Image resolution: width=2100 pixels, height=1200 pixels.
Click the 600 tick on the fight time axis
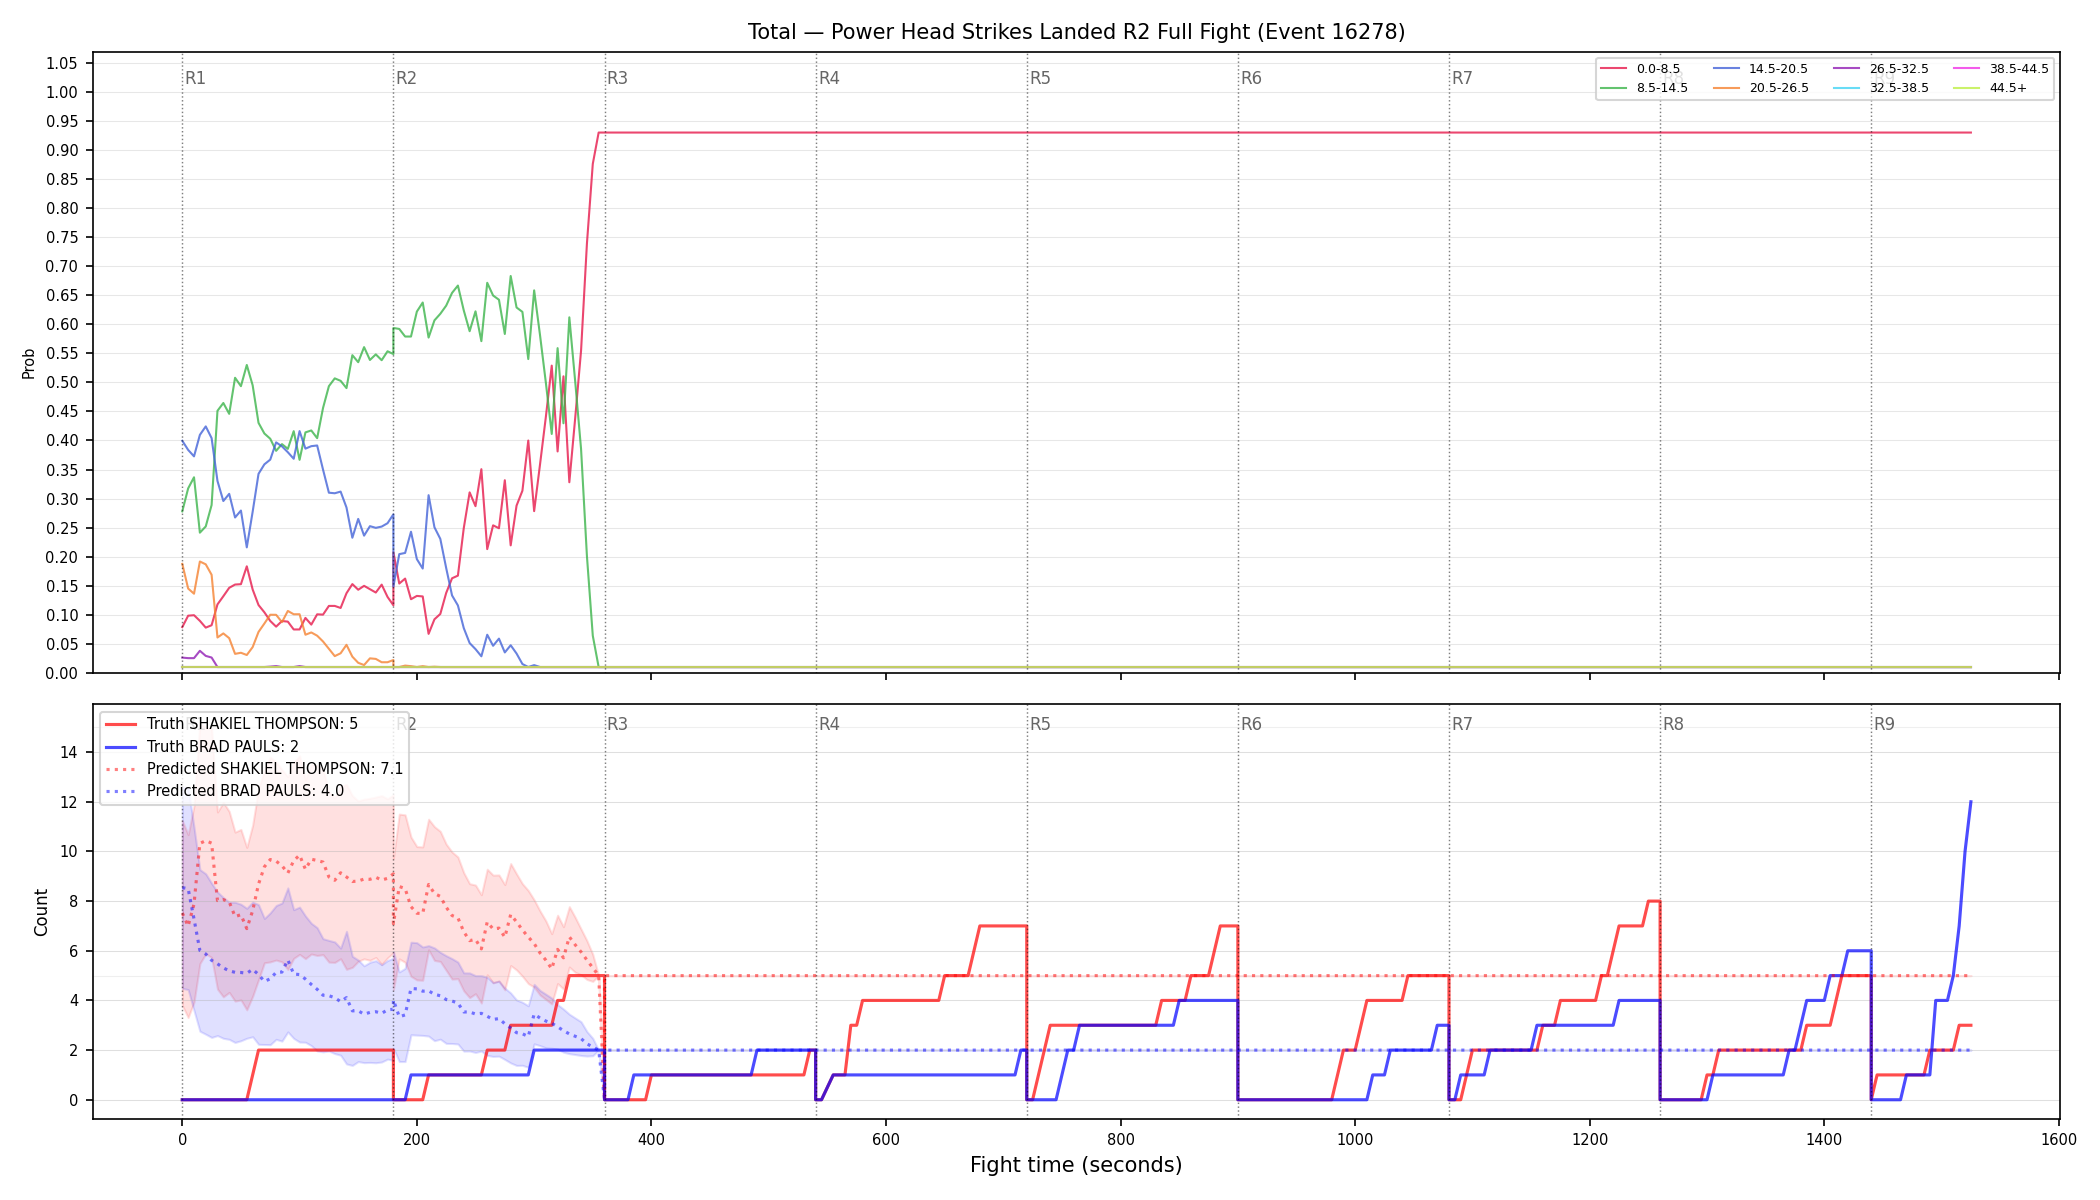886,1139
